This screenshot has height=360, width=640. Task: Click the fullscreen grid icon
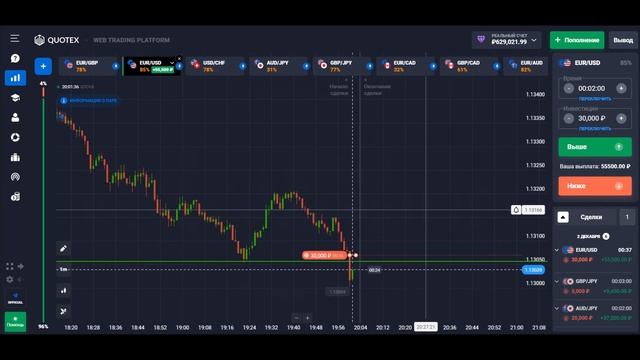click(9, 267)
